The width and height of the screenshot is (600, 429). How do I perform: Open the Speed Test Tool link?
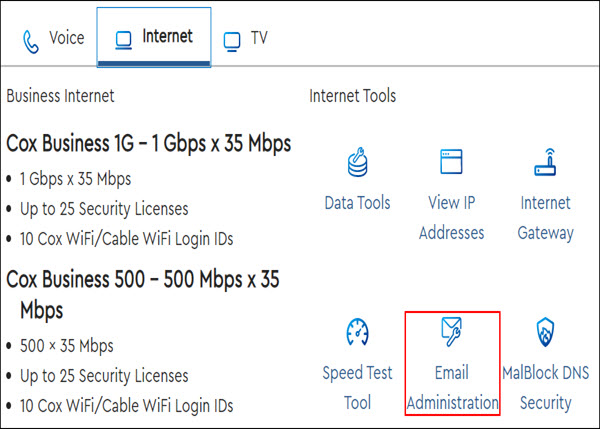pyautogui.click(x=357, y=387)
